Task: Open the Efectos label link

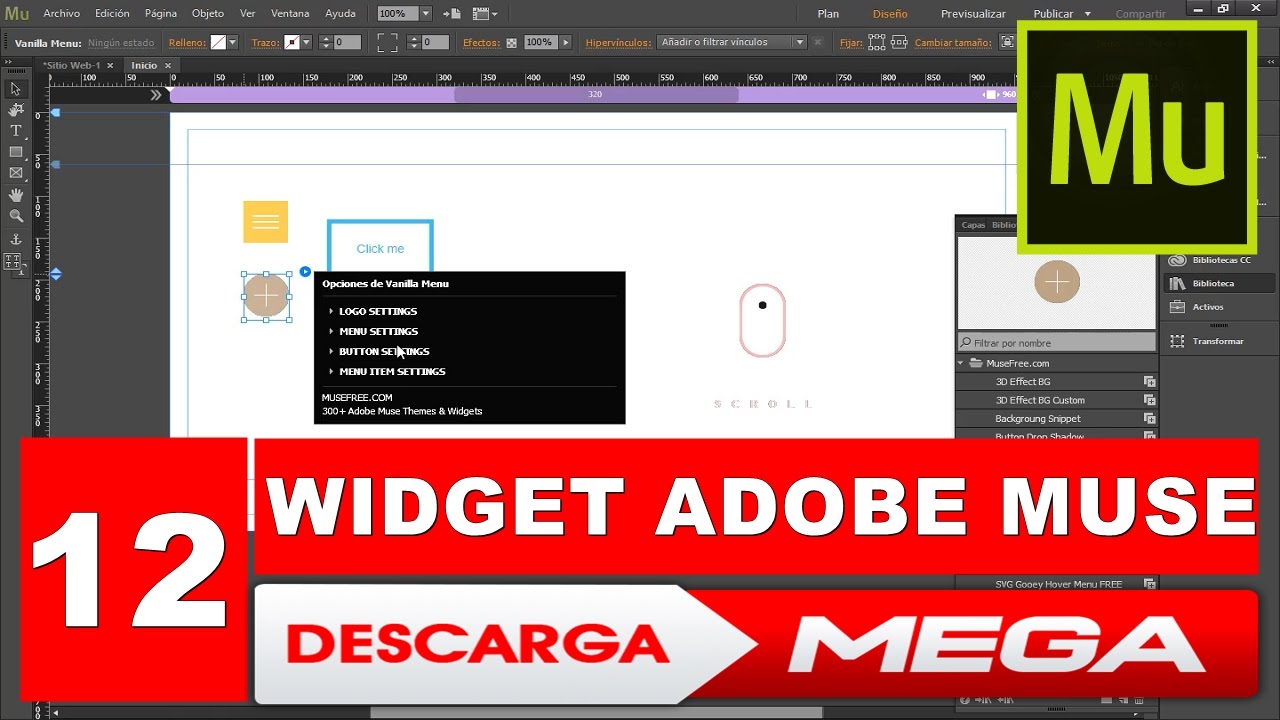Action: 481,43
